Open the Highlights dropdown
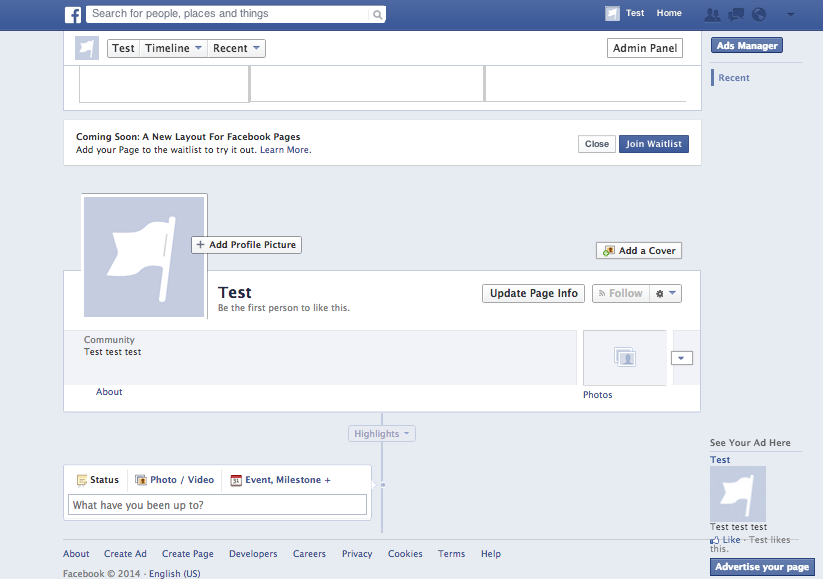The image size is (823, 579). tap(382, 434)
